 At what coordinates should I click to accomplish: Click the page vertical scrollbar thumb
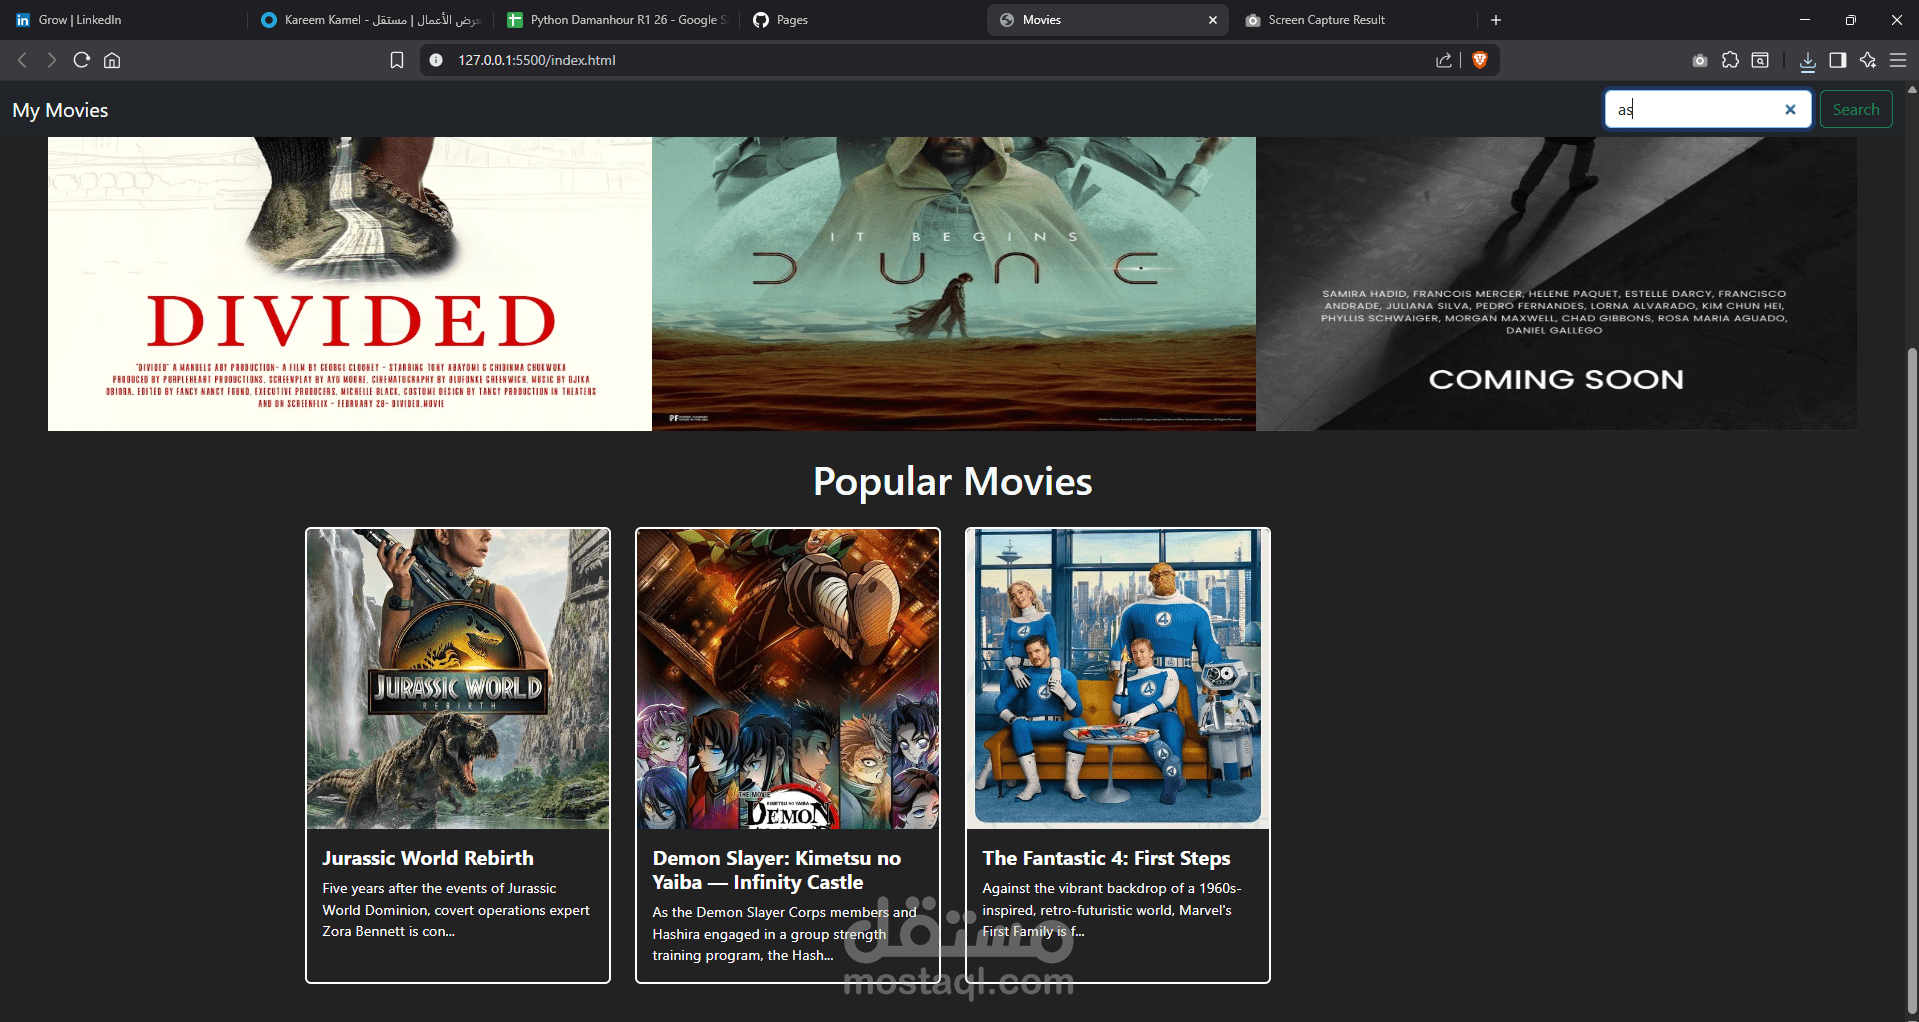coord(1912,680)
